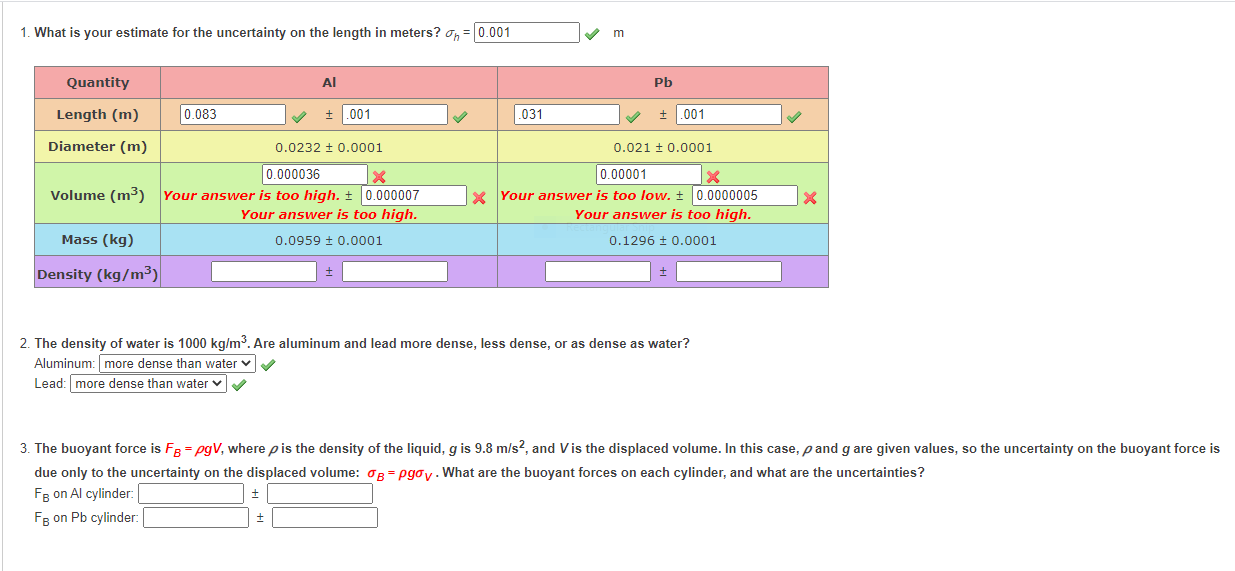Viewport: 1235px width, 571px height.
Task: Click the Quantity column header
Action: coord(98,82)
